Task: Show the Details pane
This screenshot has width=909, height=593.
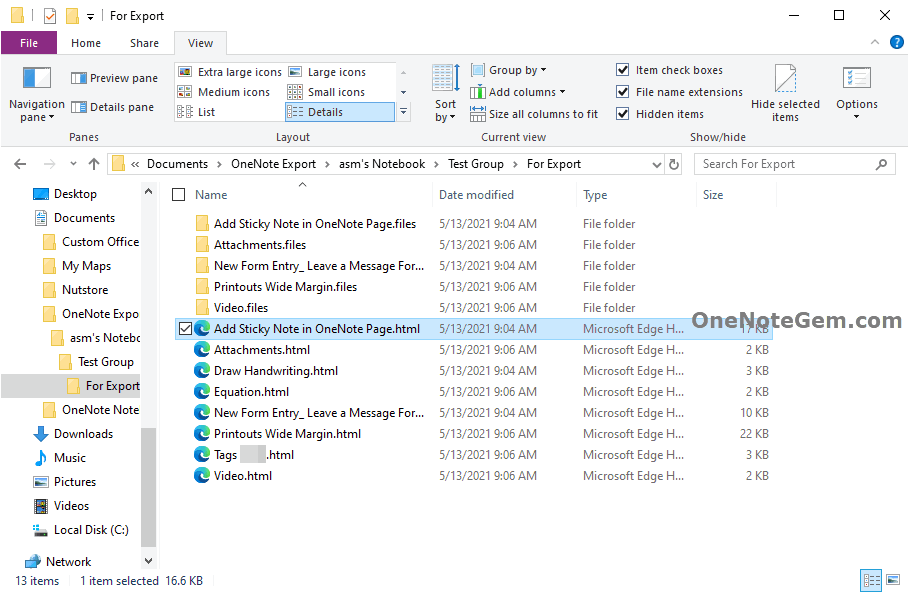Action: tap(113, 106)
